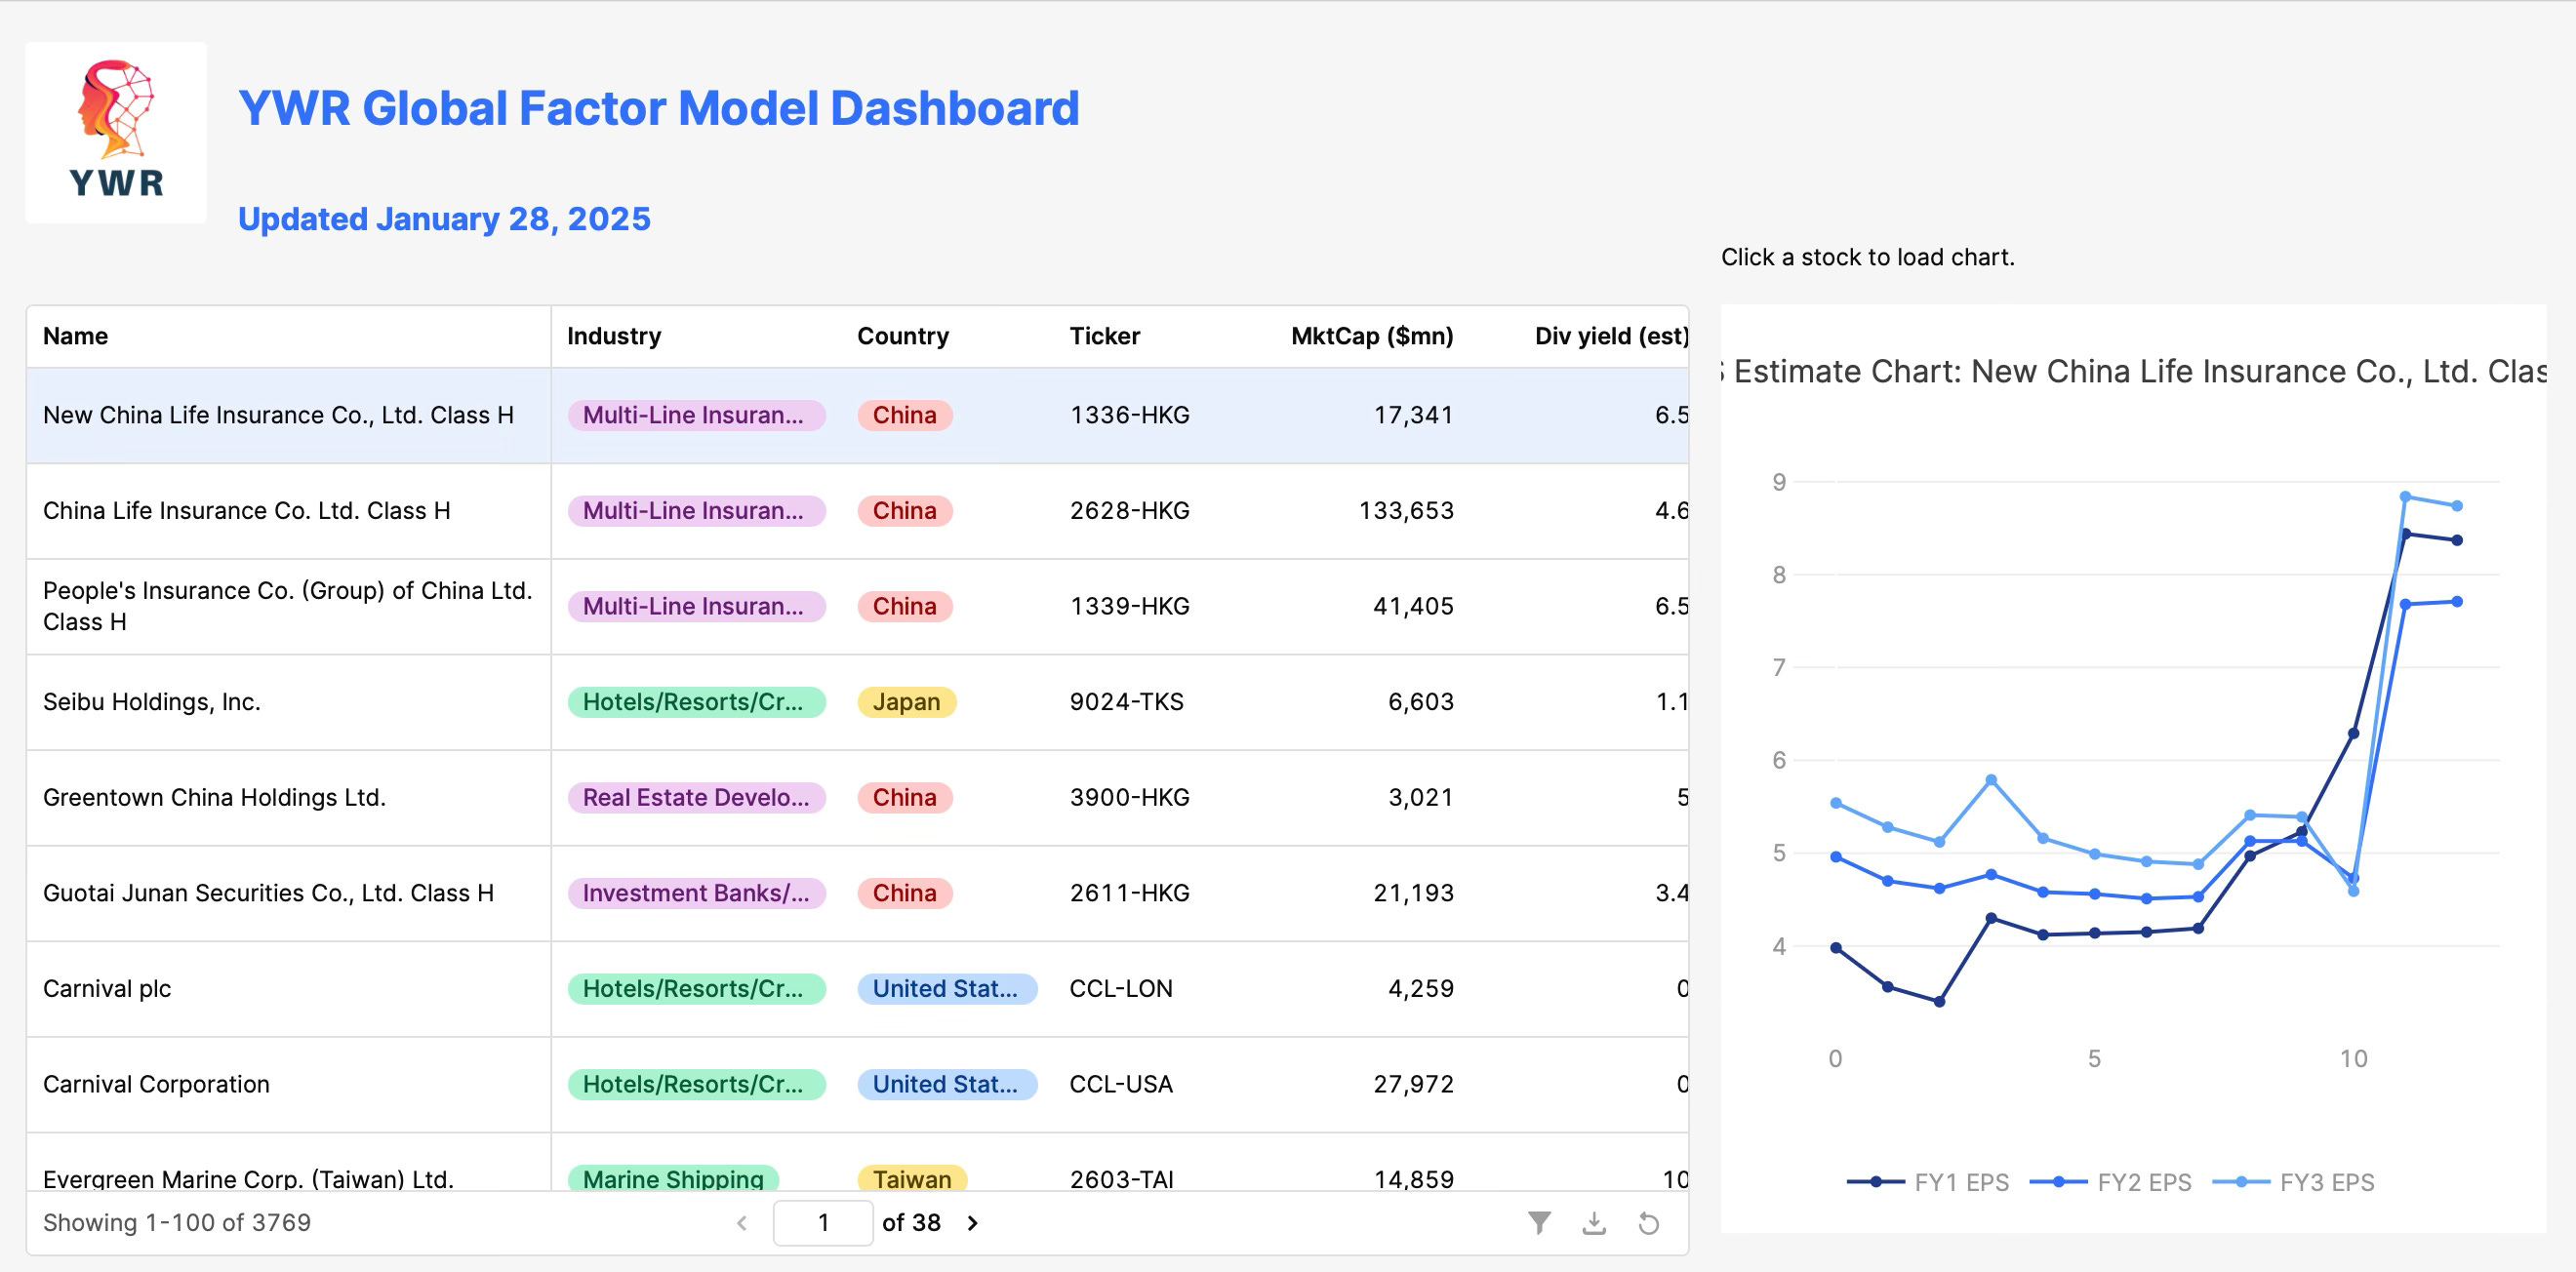Toggle FY1 EPS legend series

coord(1927,1182)
